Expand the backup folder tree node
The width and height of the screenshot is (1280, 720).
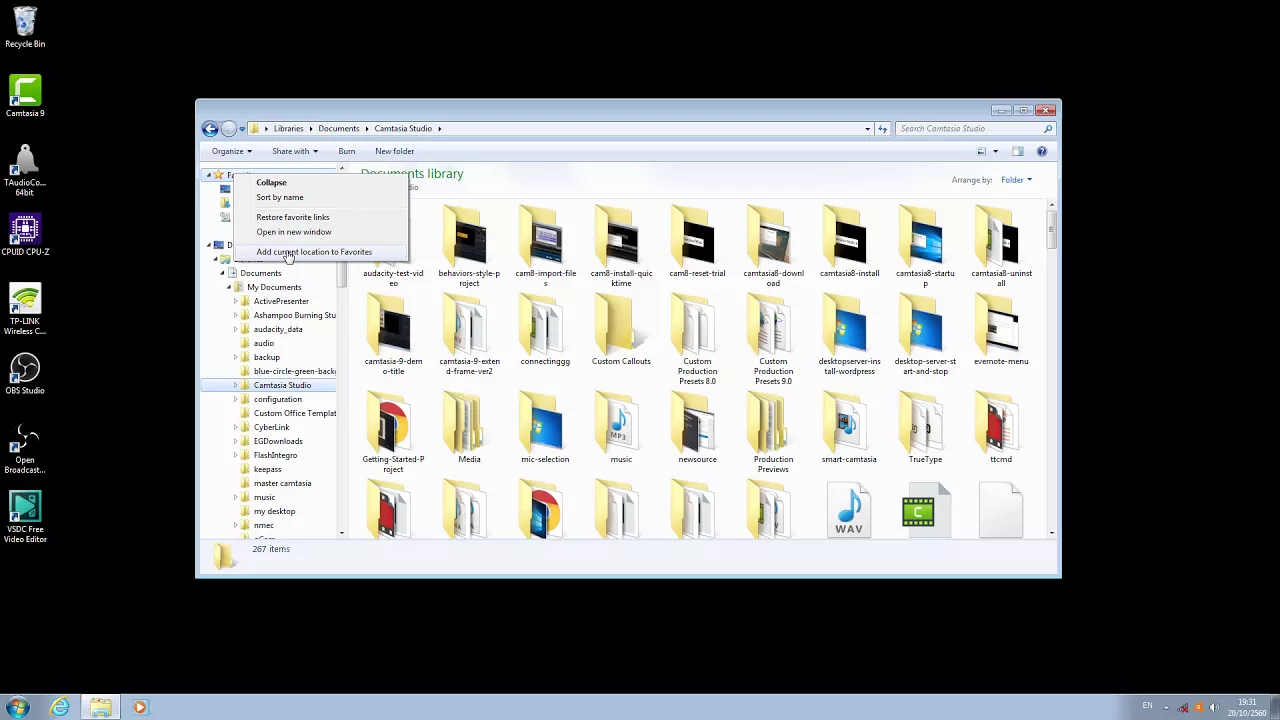point(236,357)
